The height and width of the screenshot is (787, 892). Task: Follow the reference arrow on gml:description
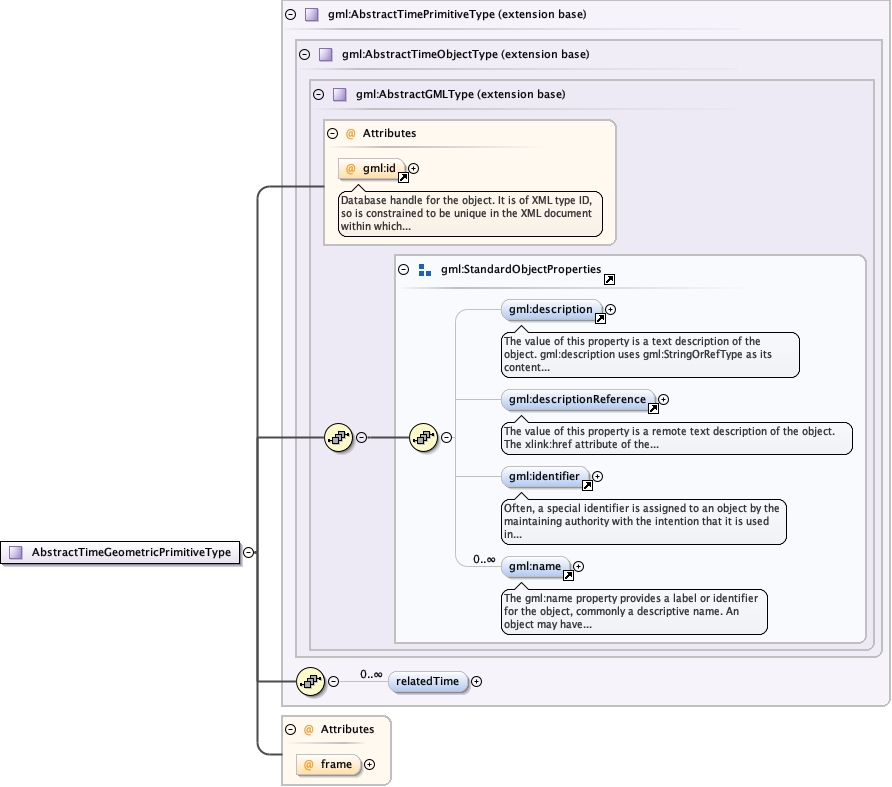[600, 319]
